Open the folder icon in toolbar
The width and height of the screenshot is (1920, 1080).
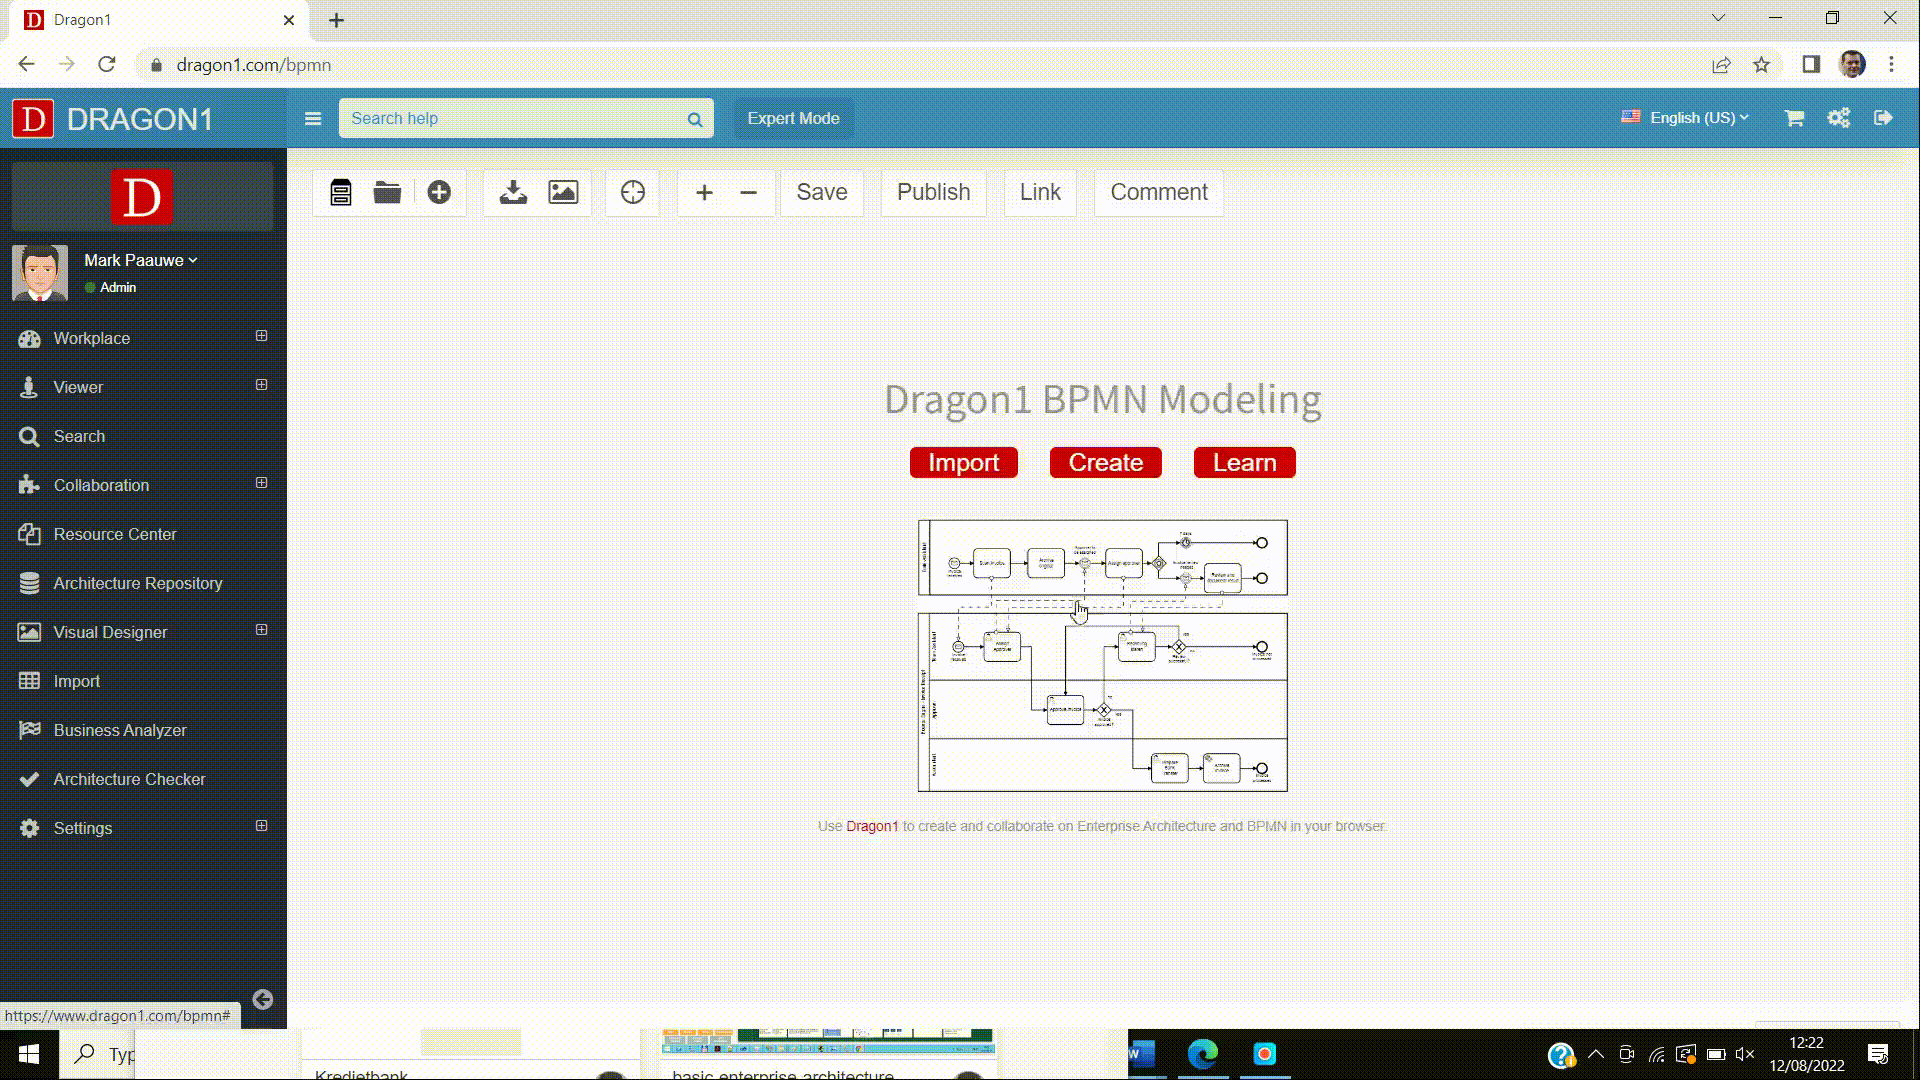tap(388, 193)
